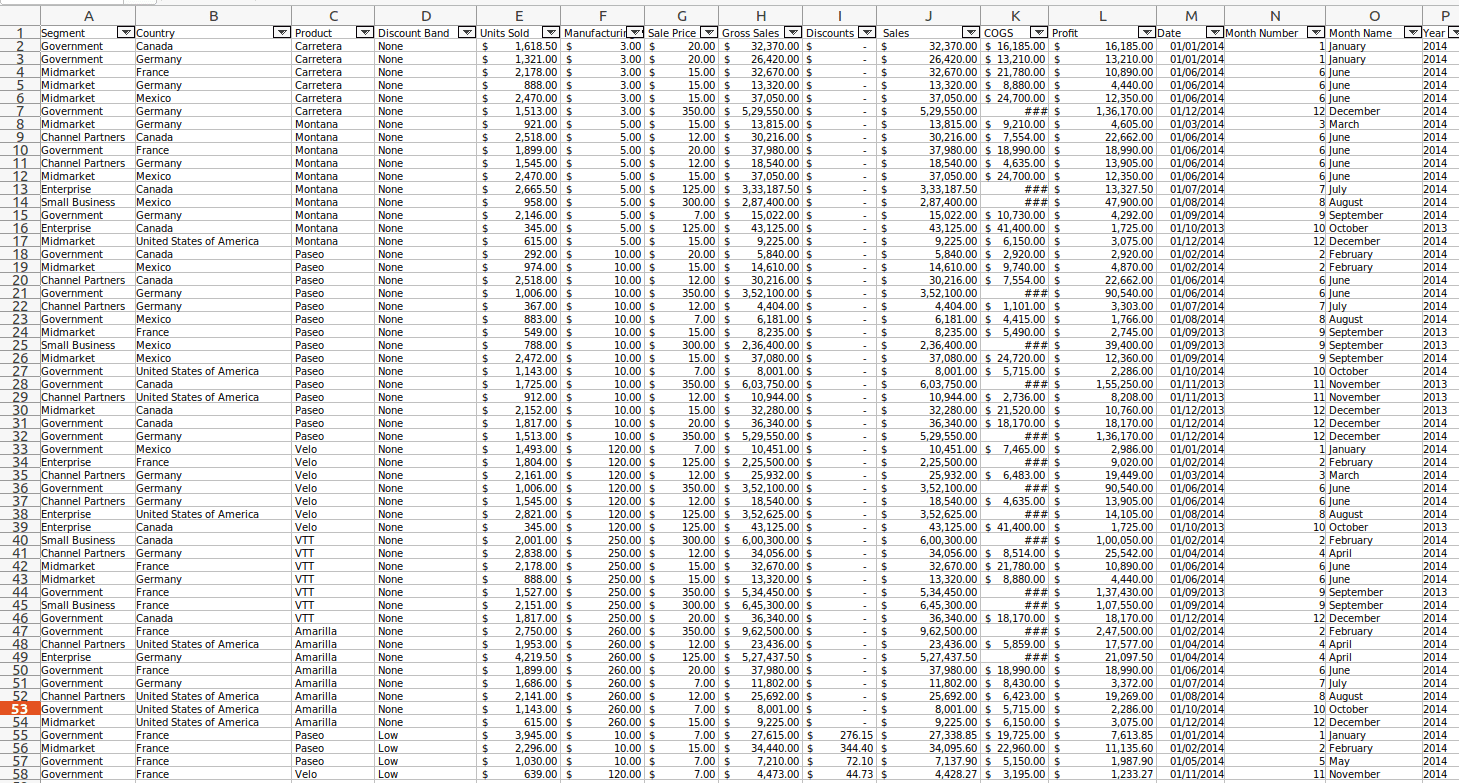The width and height of the screenshot is (1459, 783).
Task: Open the Product column filter dropdown
Action: 366,33
